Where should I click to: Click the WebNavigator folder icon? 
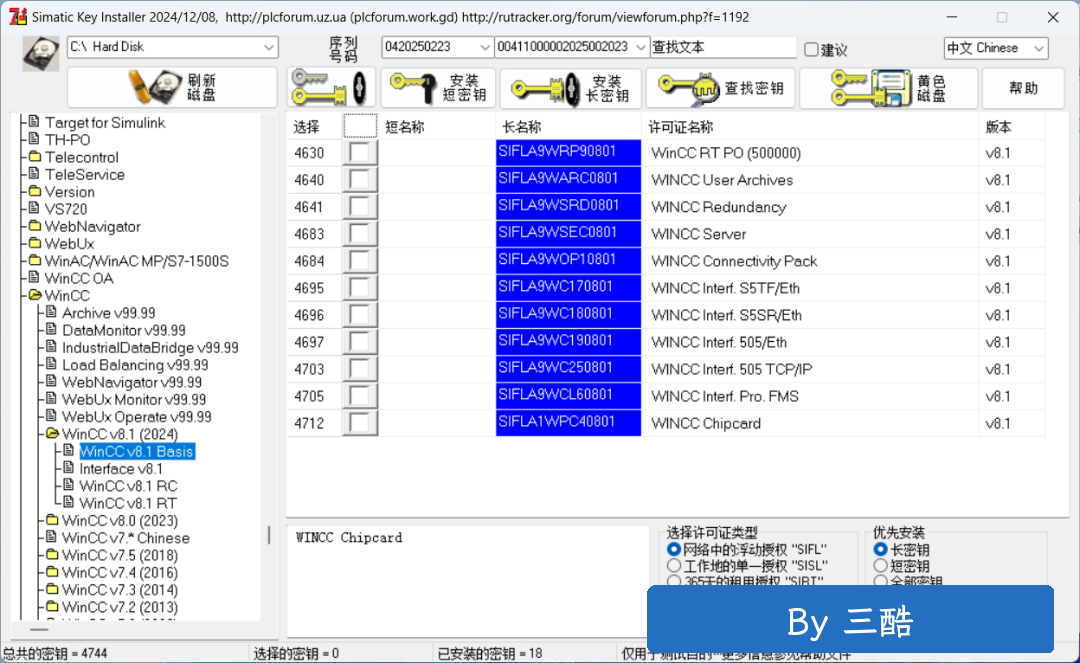click(x=35, y=226)
